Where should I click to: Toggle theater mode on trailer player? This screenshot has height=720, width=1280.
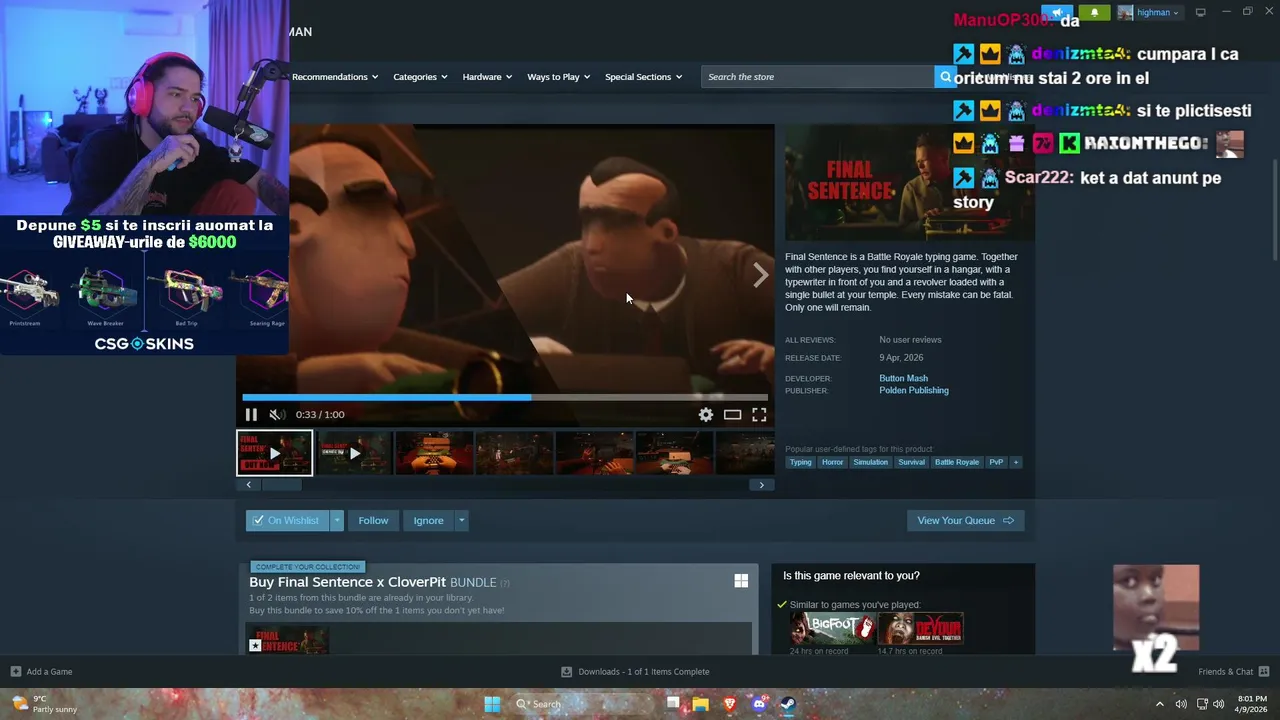pos(732,415)
